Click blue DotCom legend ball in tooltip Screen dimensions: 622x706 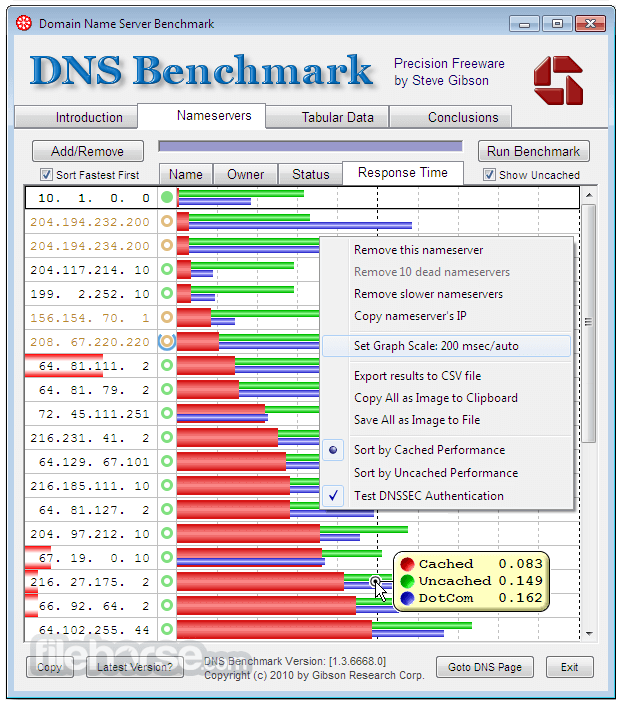[408, 598]
